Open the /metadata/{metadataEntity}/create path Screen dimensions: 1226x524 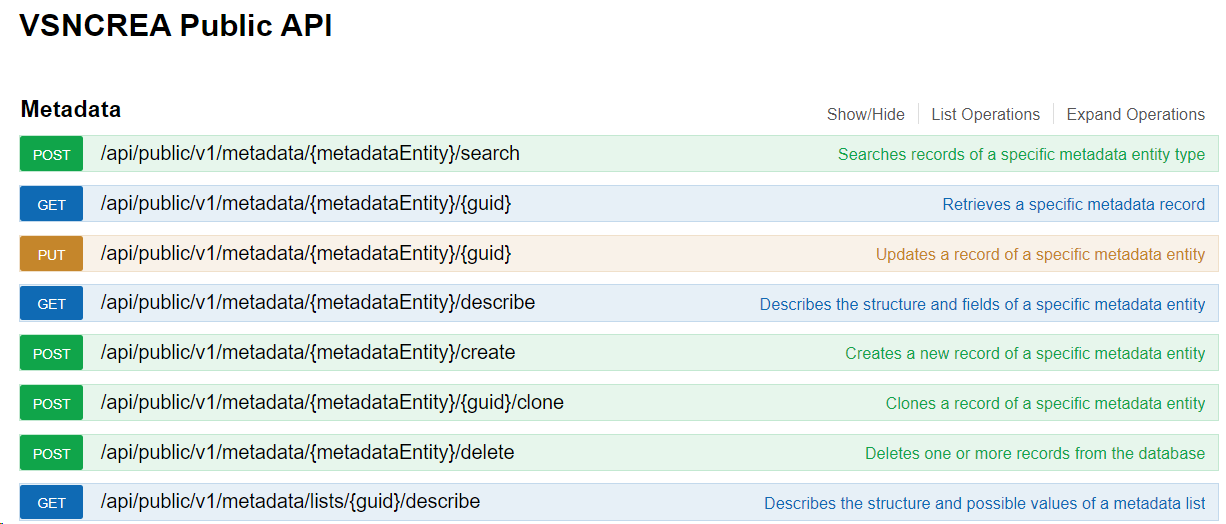(x=308, y=353)
